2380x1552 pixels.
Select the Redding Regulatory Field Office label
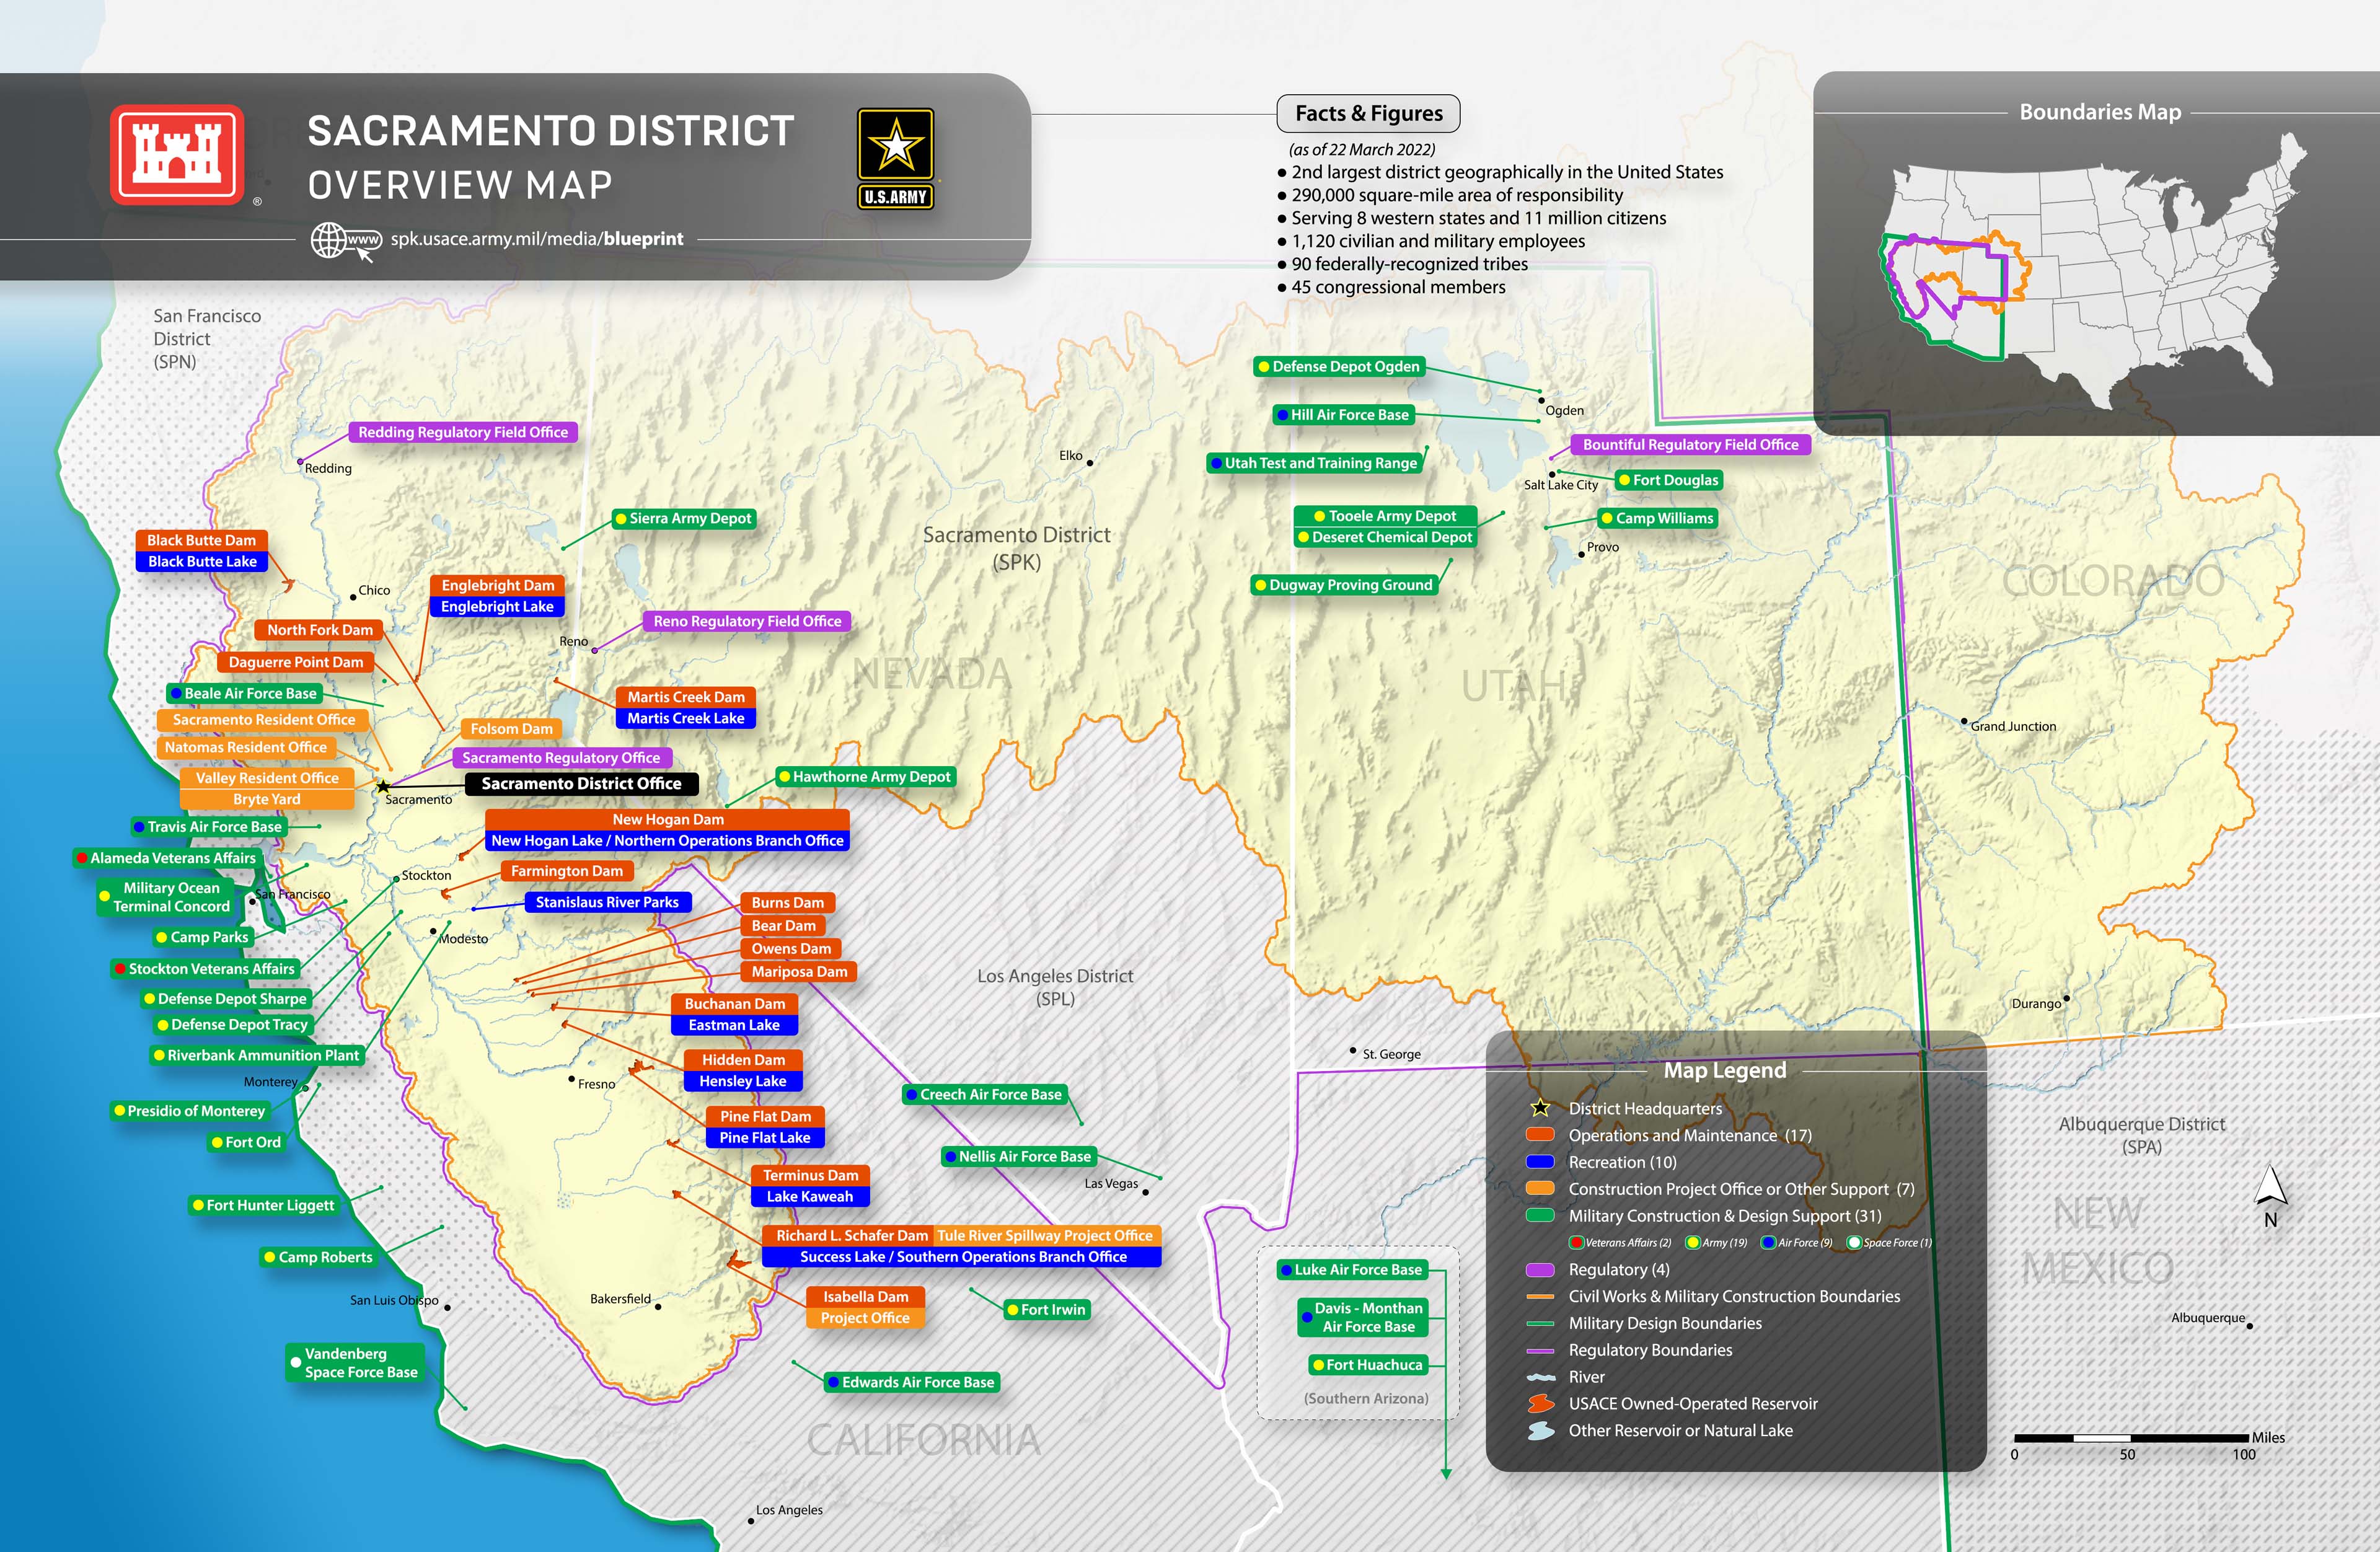463,432
